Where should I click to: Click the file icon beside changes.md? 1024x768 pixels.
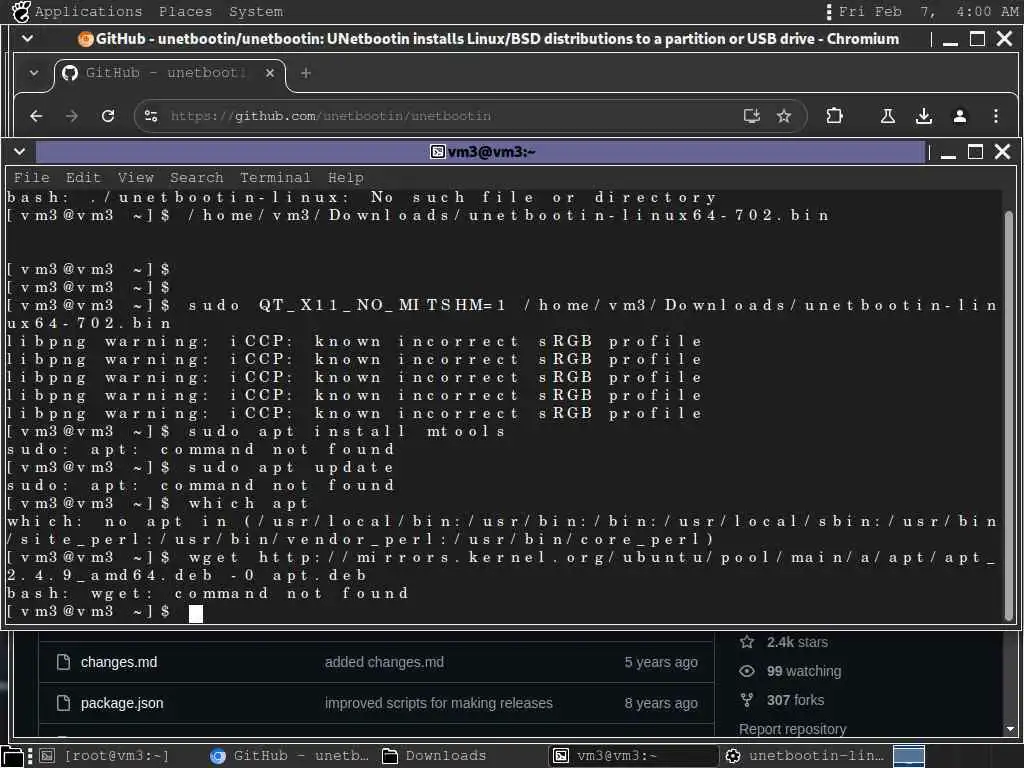63,662
